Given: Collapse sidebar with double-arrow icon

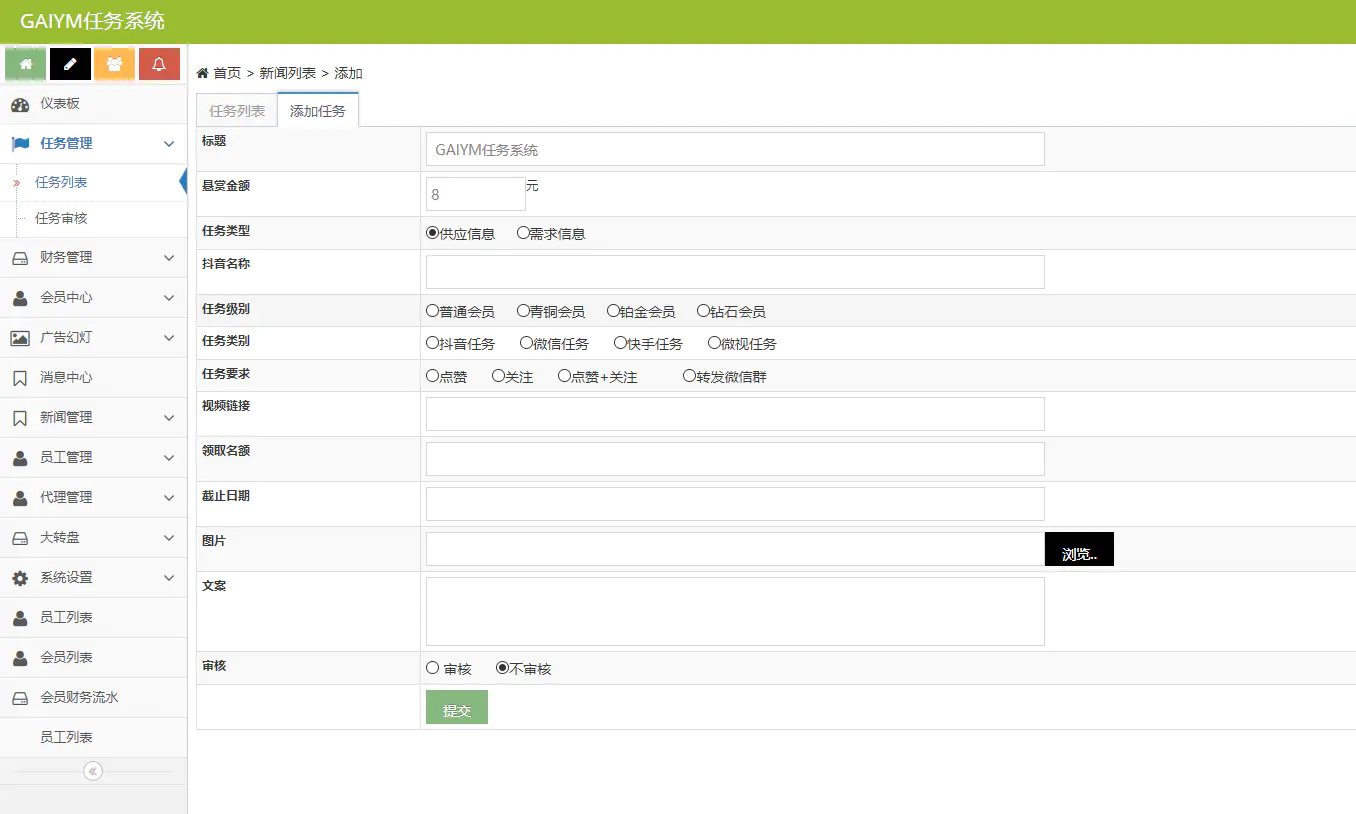Looking at the screenshot, I should 93,771.
